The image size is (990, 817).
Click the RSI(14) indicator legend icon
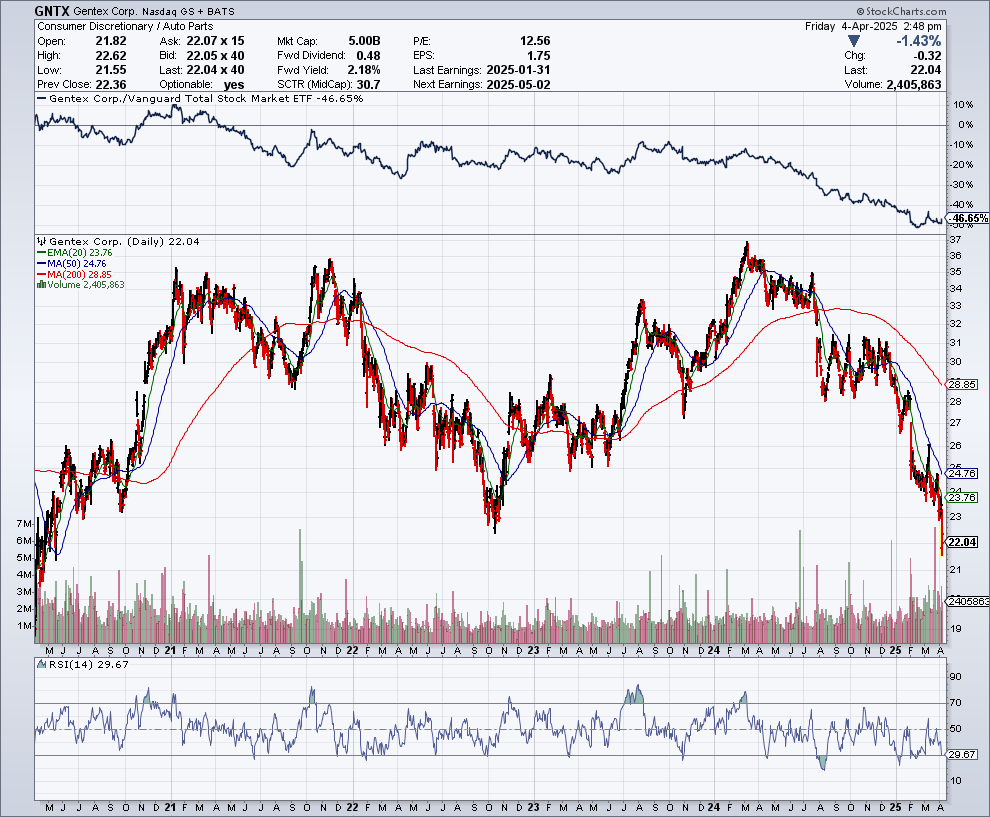coord(42,664)
